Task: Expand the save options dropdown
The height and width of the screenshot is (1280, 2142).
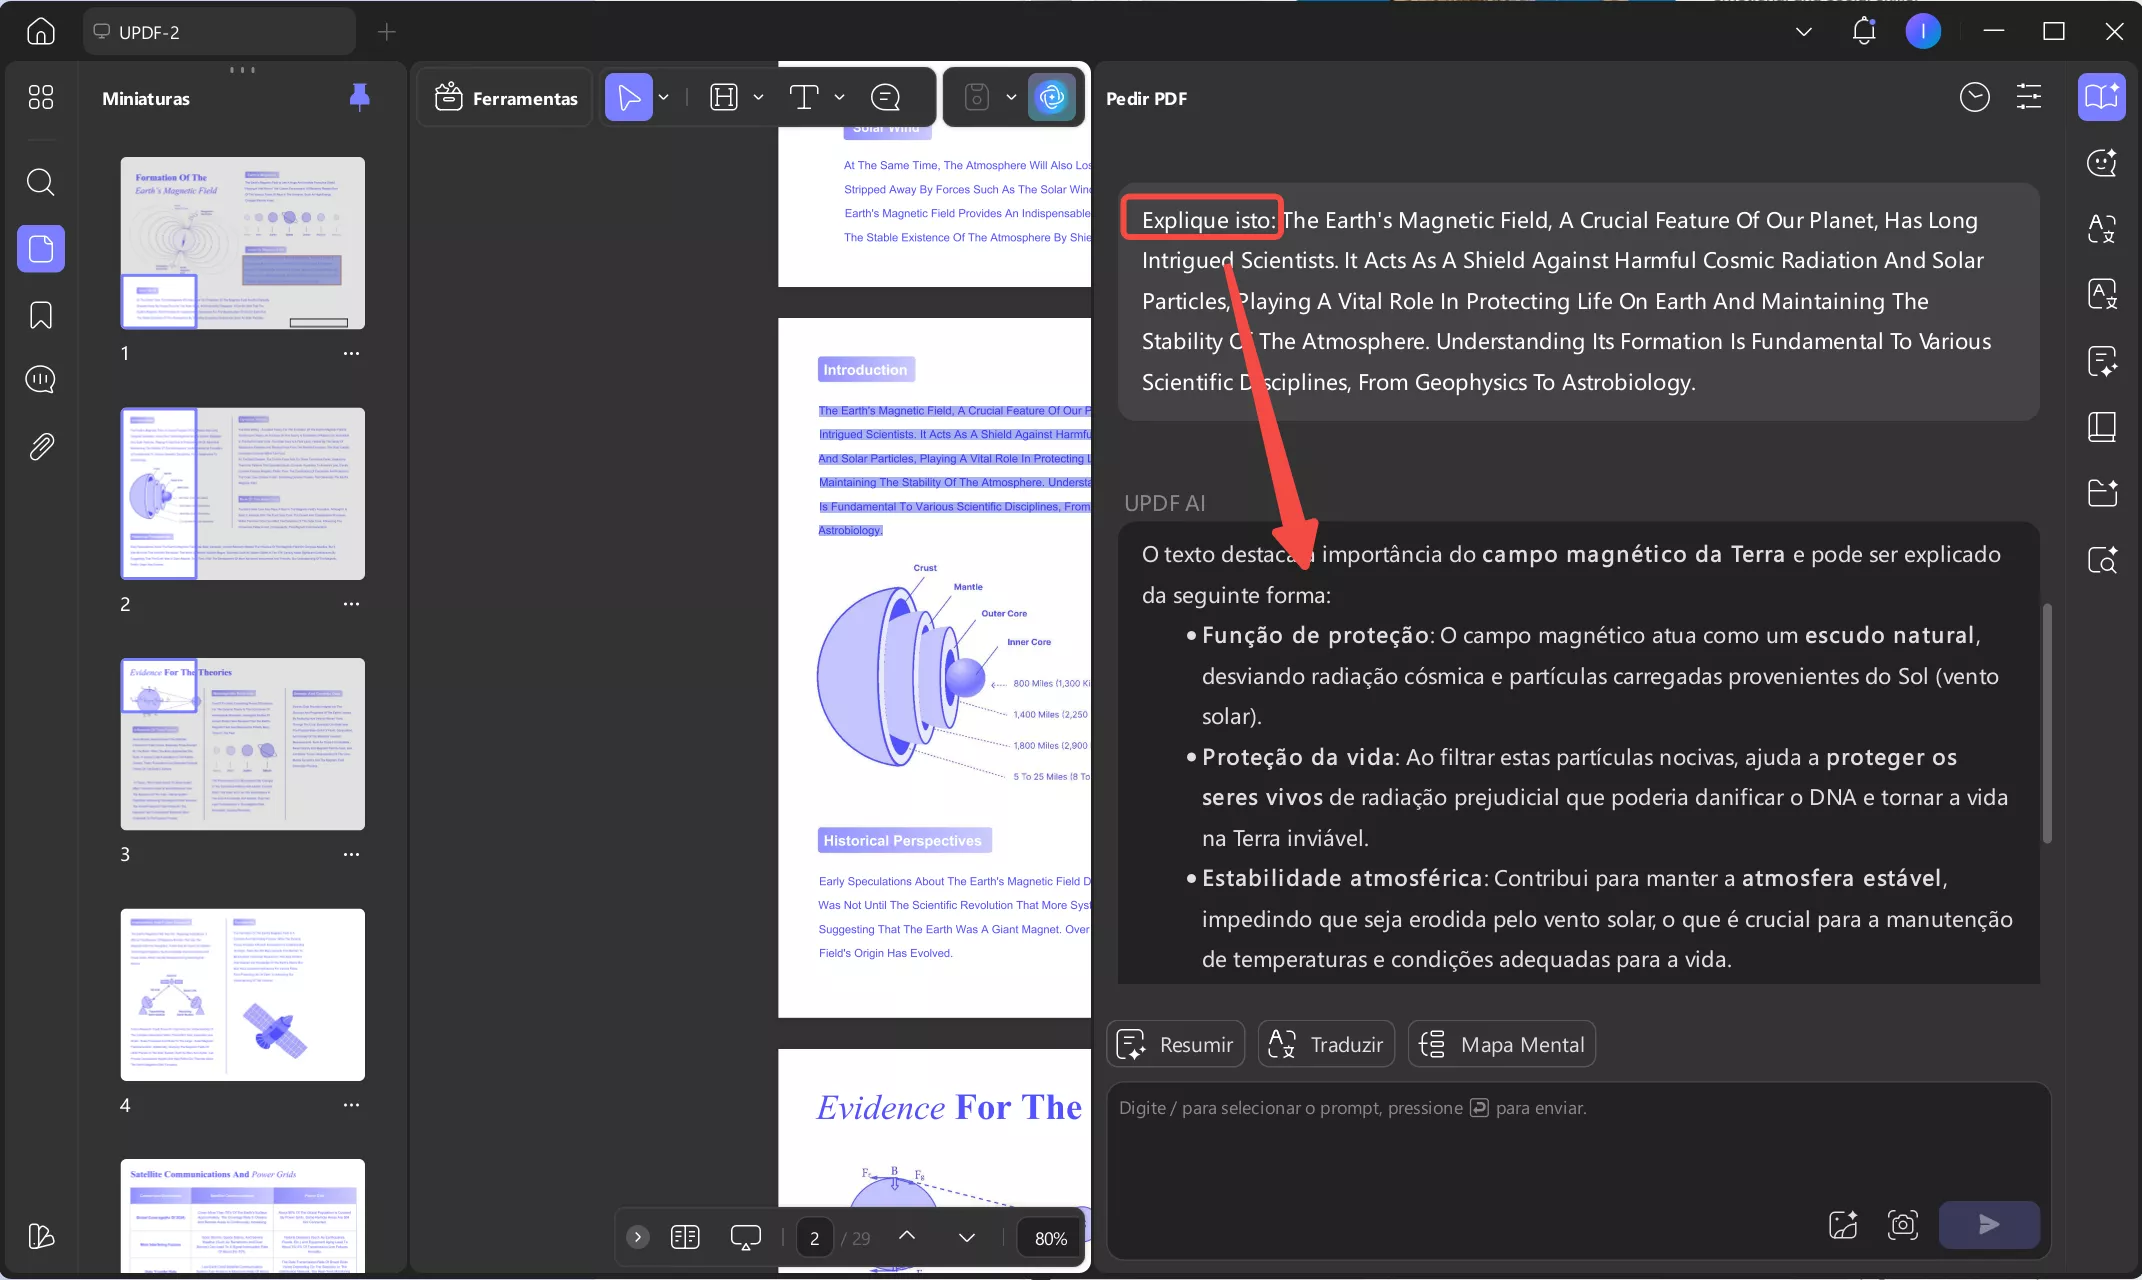Action: pyautogui.click(x=1010, y=96)
